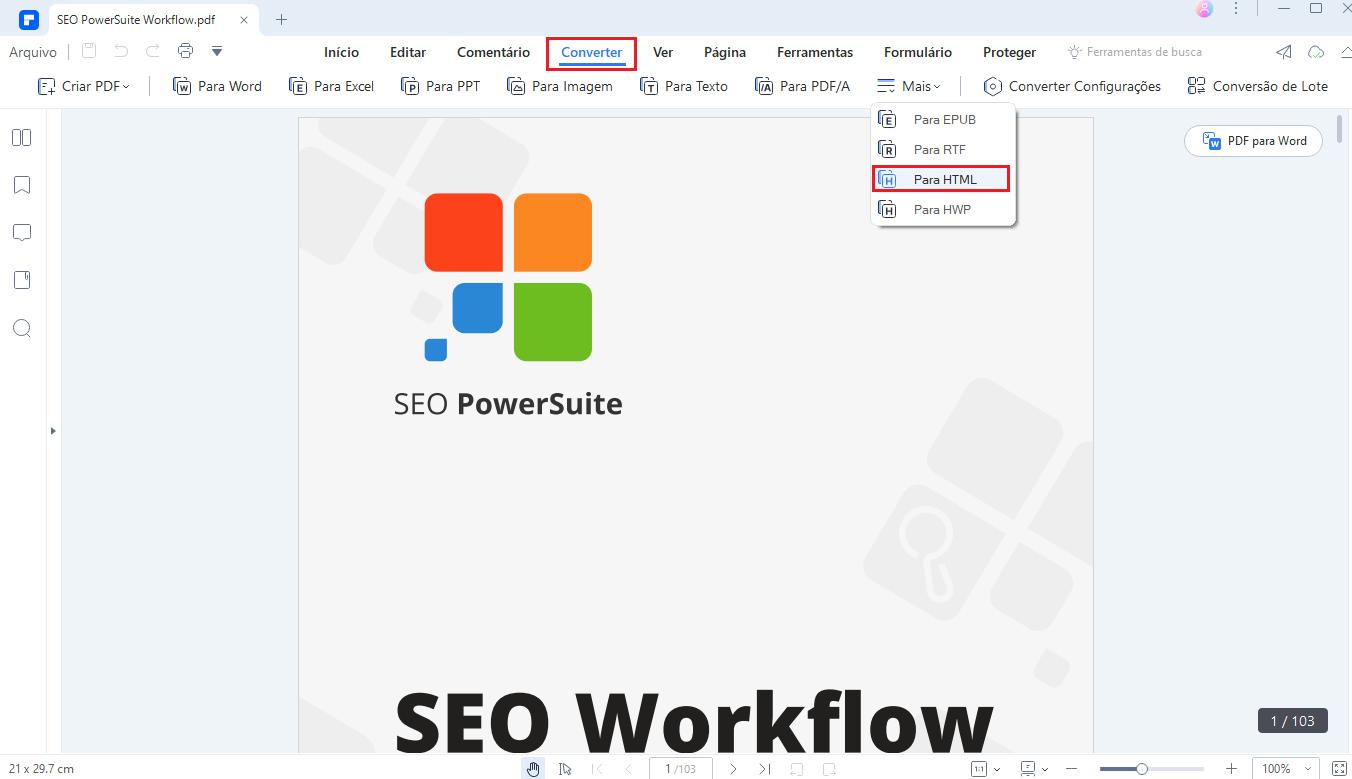The width and height of the screenshot is (1352, 779).
Task: Collapse the Mais dropdown menu
Action: pyautogui.click(x=908, y=86)
